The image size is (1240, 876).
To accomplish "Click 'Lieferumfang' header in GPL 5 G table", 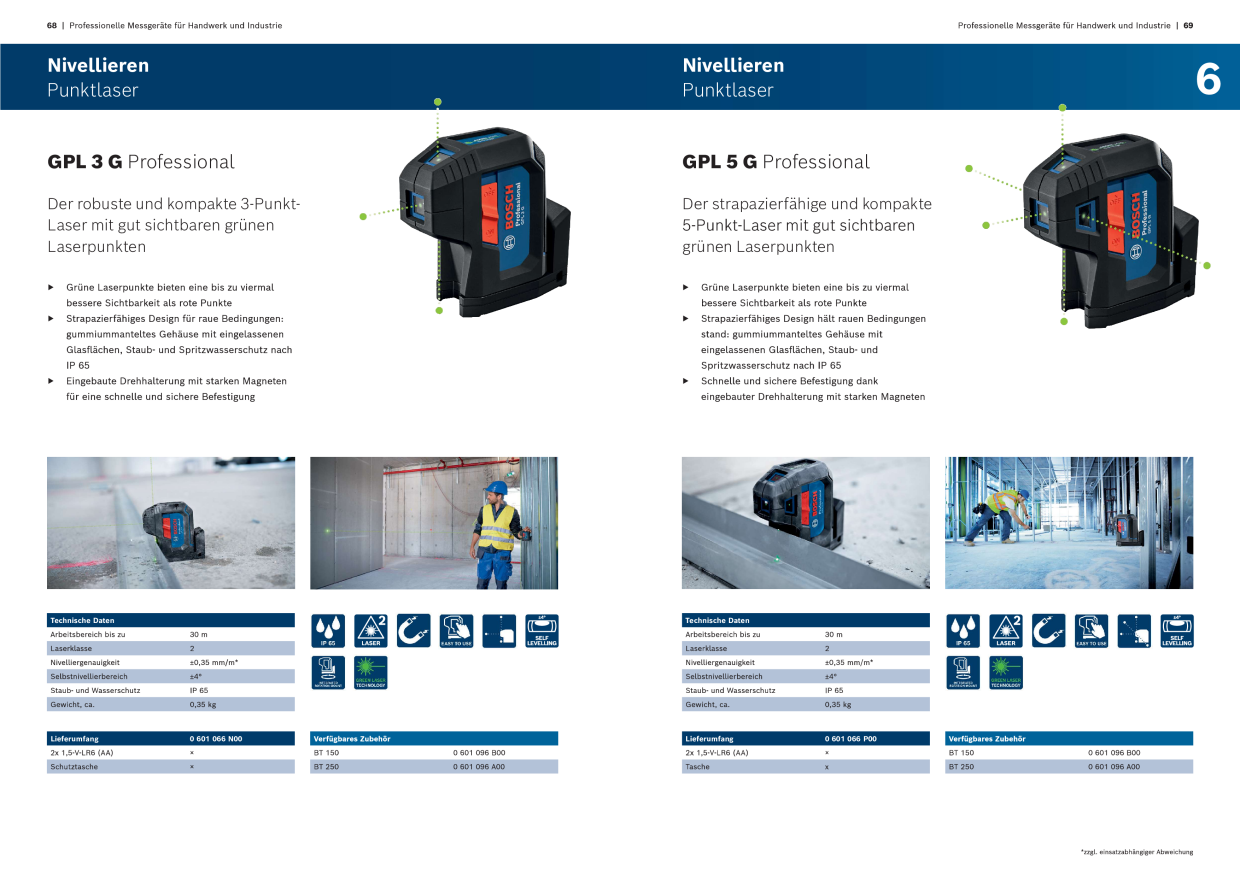I will pyautogui.click(x=710, y=739).
